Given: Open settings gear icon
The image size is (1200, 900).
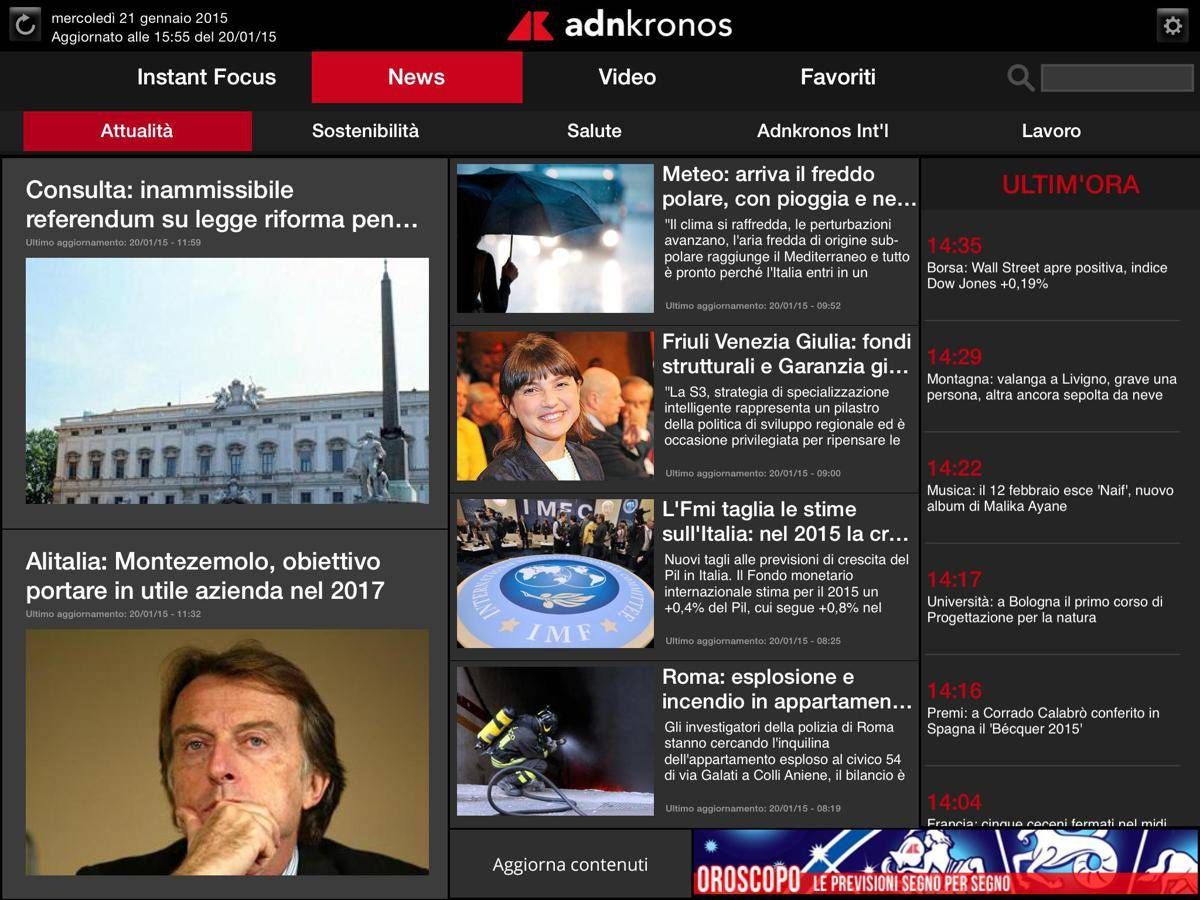Looking at the screenshot, I should [1172, 26].
